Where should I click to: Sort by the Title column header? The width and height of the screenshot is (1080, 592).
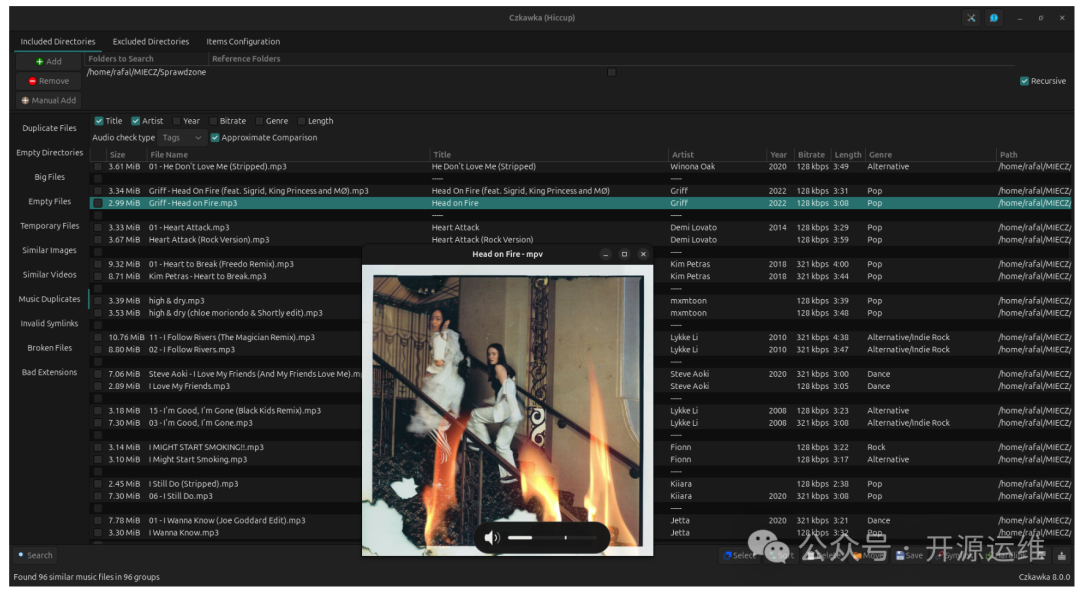549,154
